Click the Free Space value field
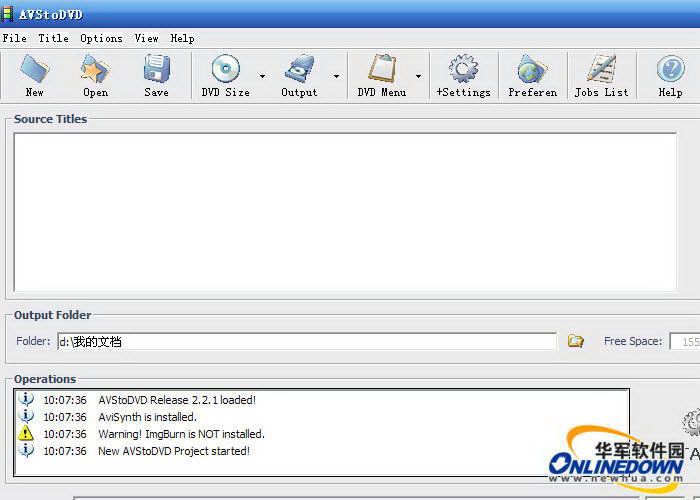 685,342
